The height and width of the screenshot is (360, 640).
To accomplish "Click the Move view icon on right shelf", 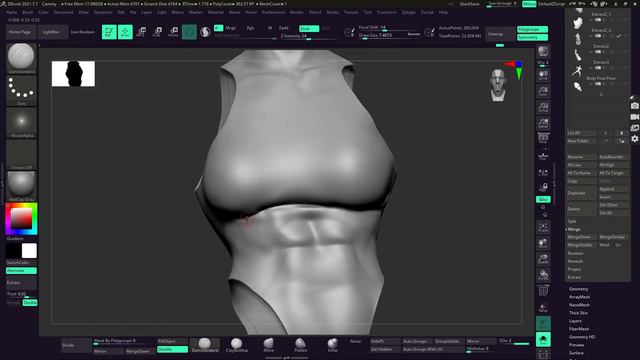I will 543,243.
